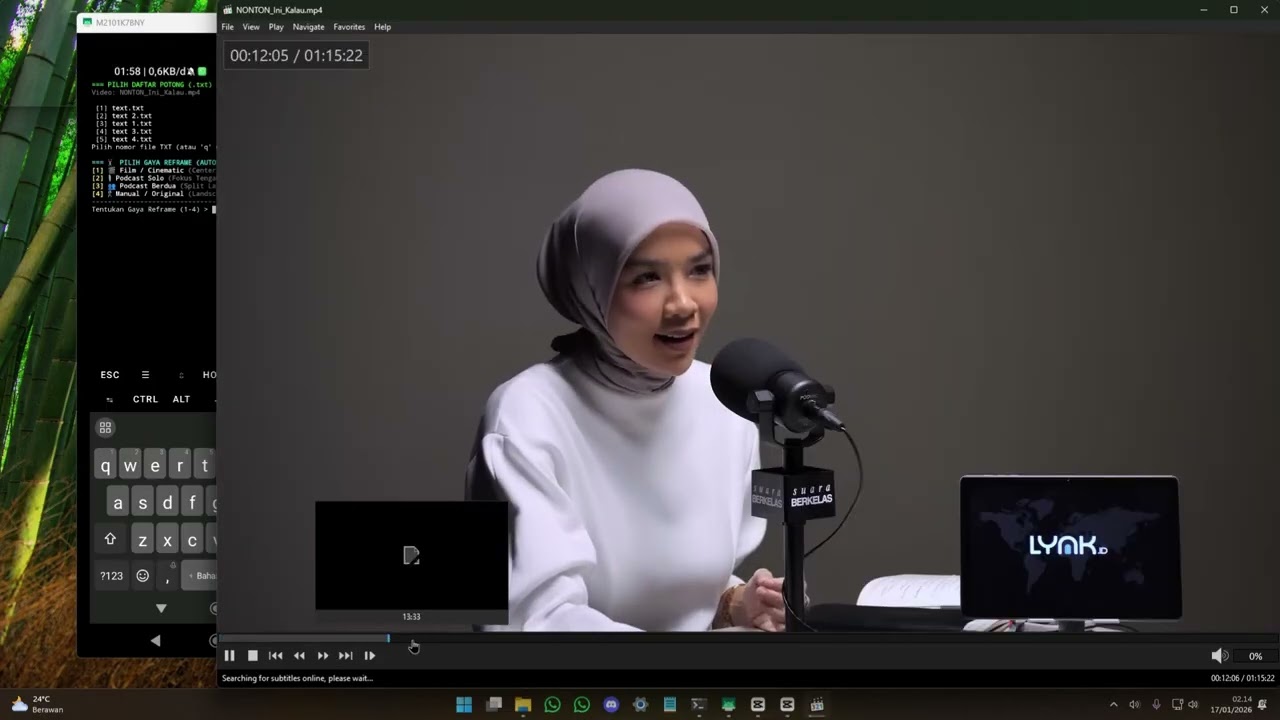This screenshot has height=720, width=1280.
Task: Tap the d key on phone keyboard
Action: click(x=167, y=503)
